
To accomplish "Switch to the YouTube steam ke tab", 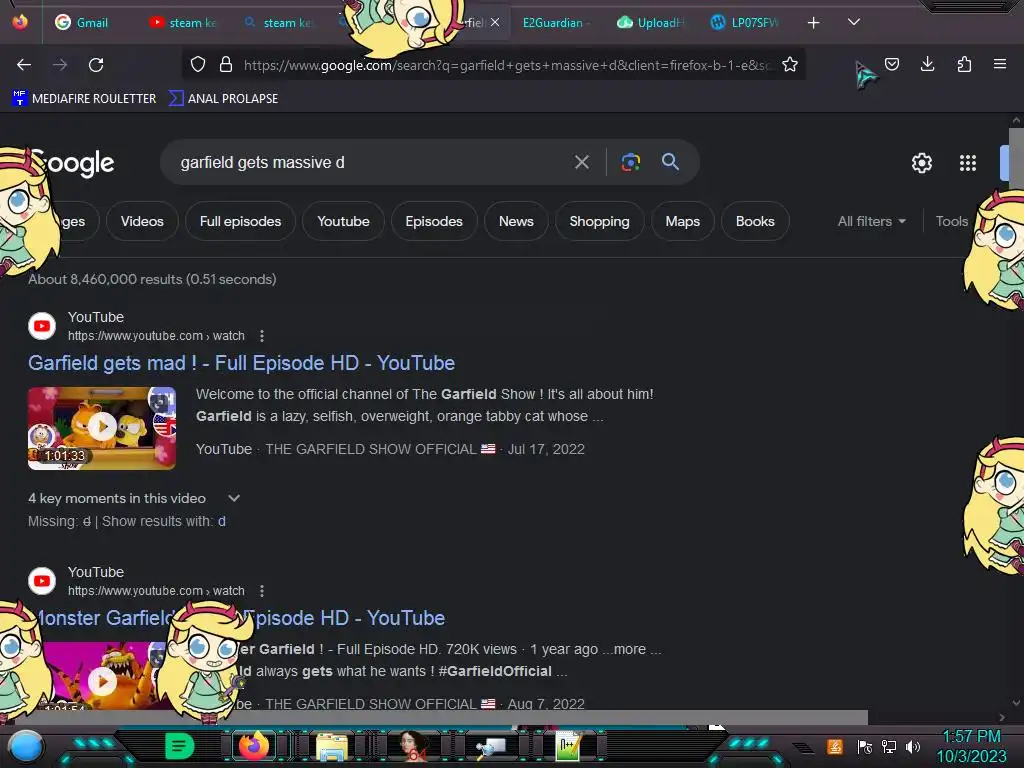I will [183, 22].
